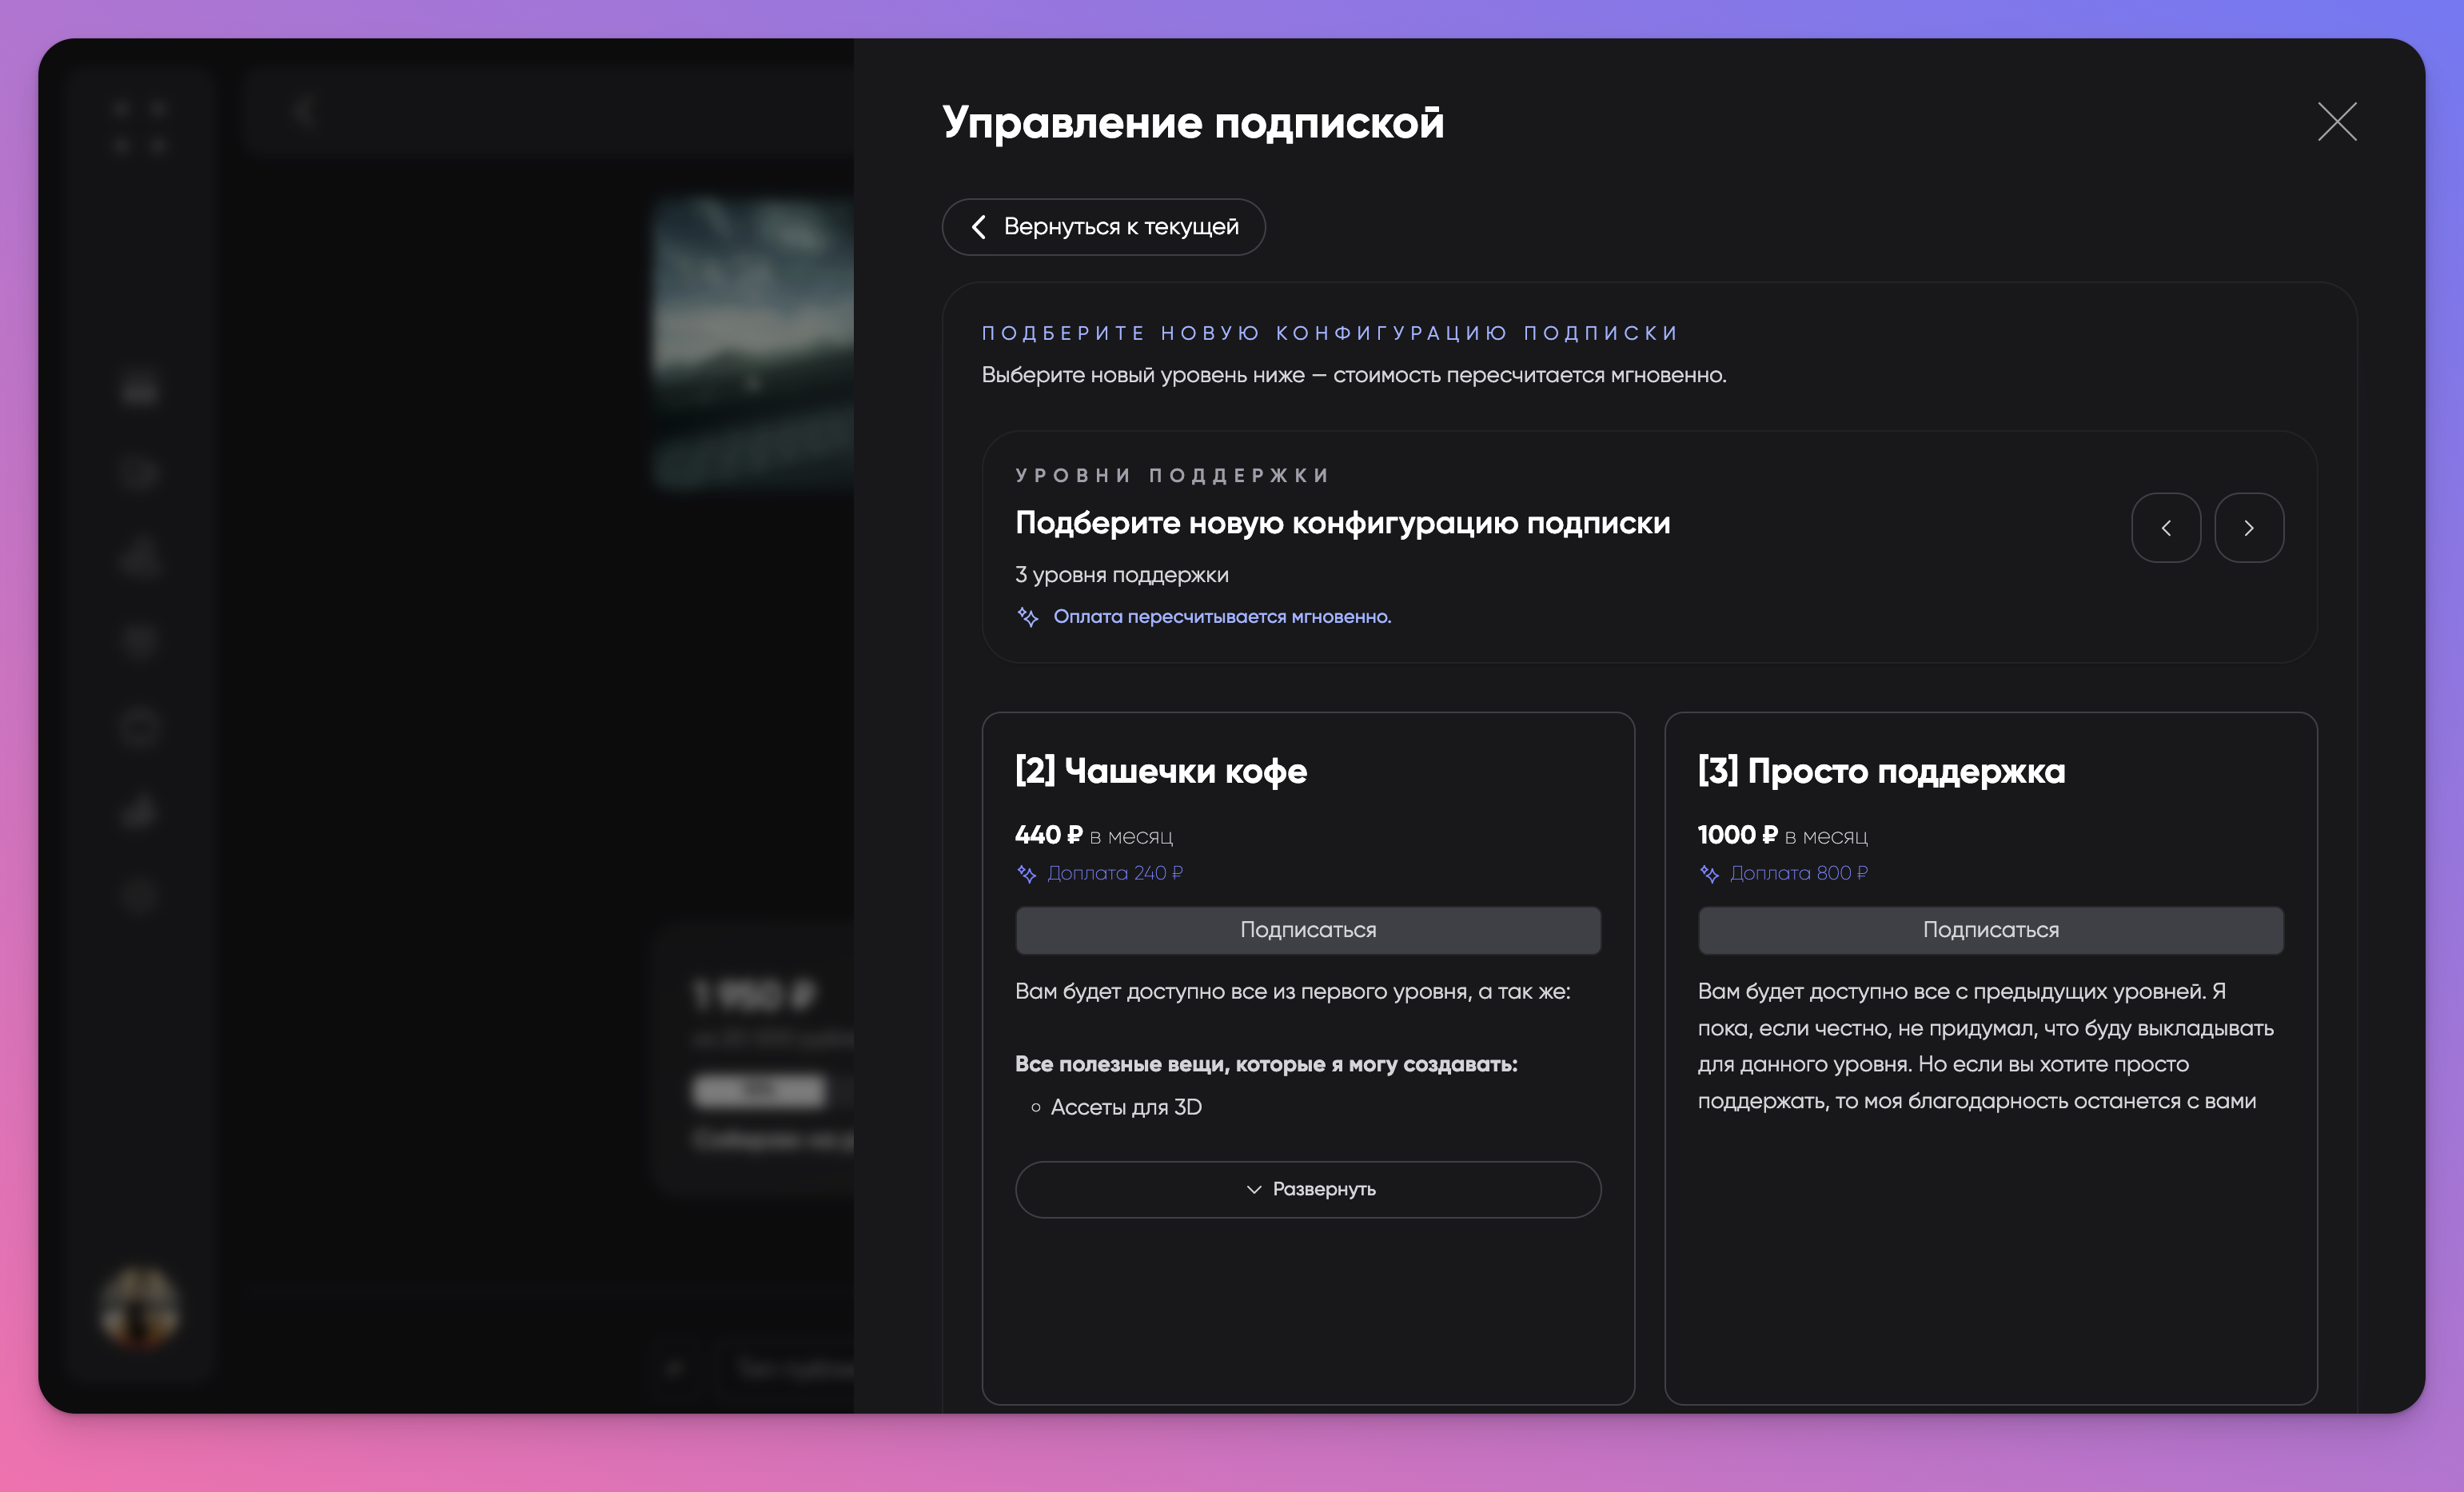Click the sparkle icon beside "Оплата пересчитывается мгновенно"

pyautogui.click(x=1028, y=617)
